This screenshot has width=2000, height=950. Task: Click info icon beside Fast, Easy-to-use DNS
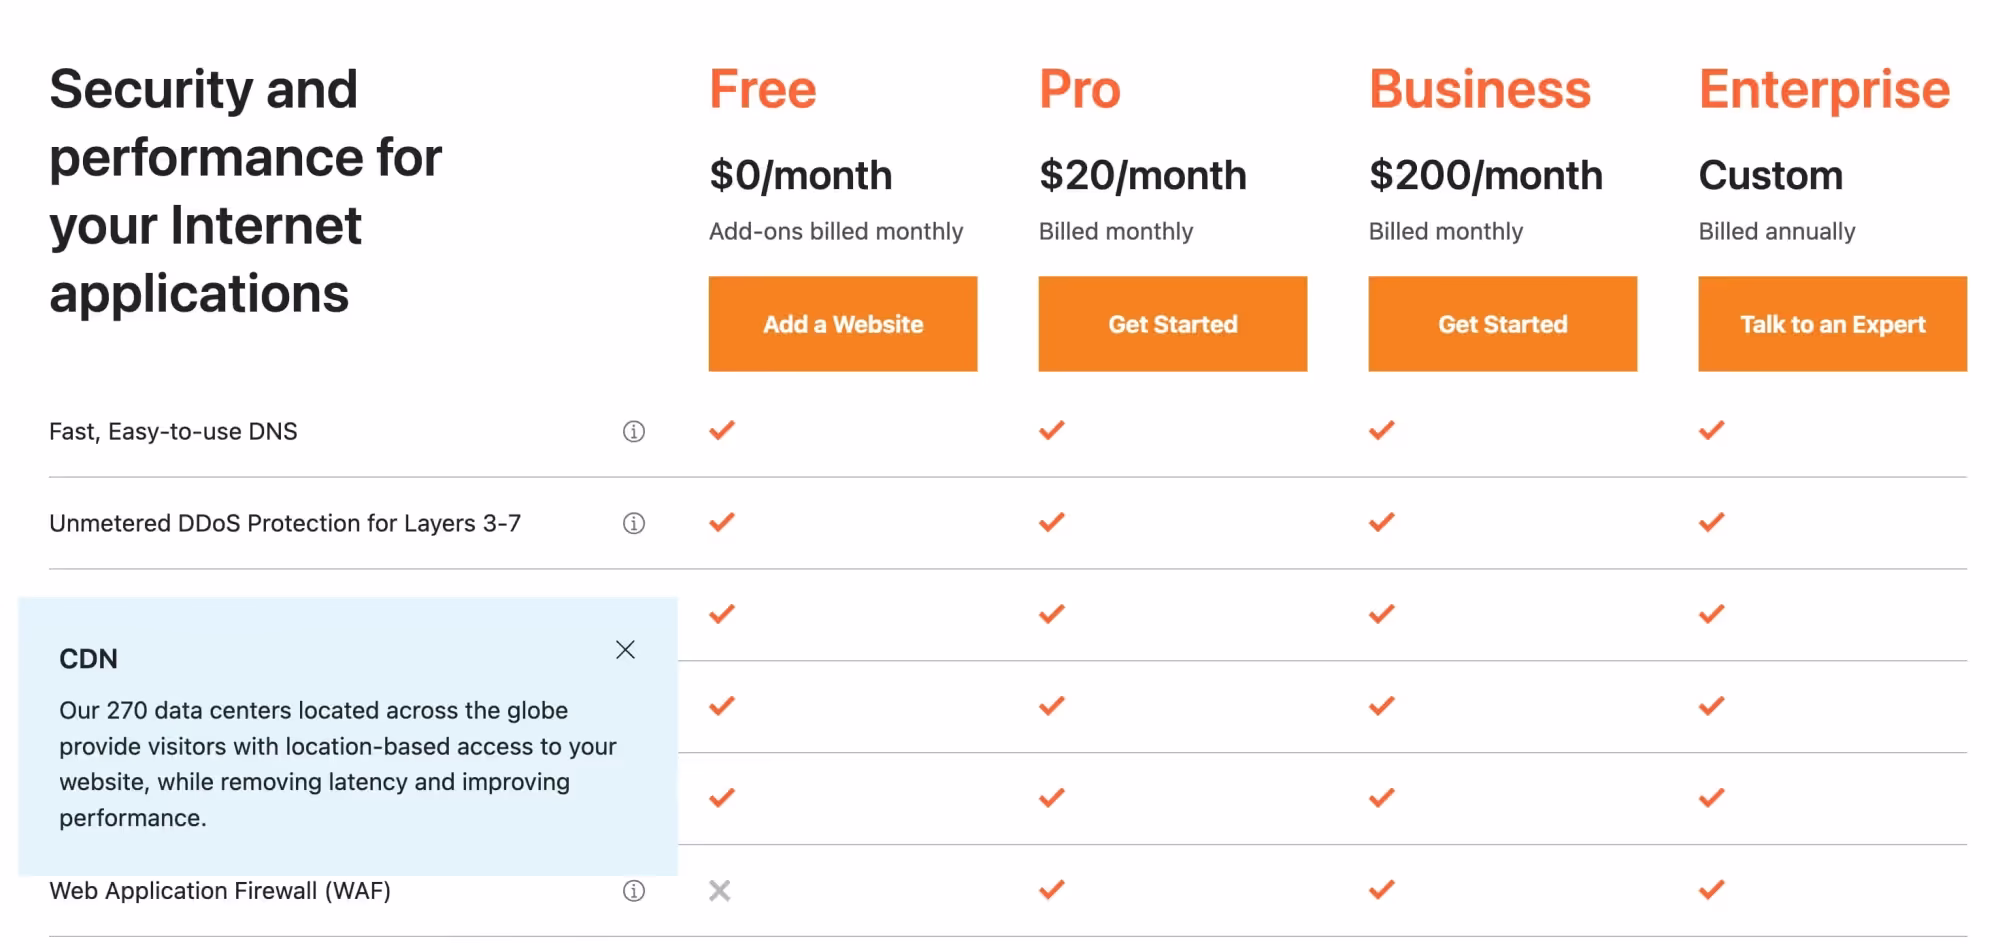click(634, 432)
